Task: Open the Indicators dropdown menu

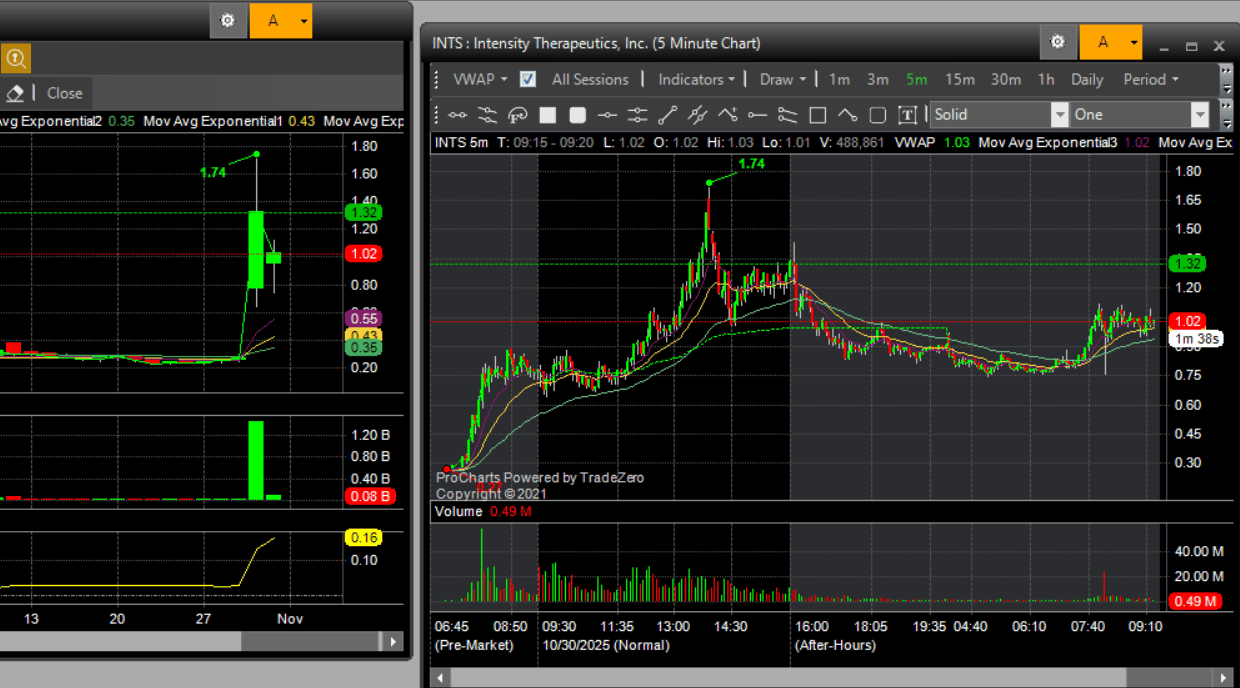Action: [x=696, y=79]
